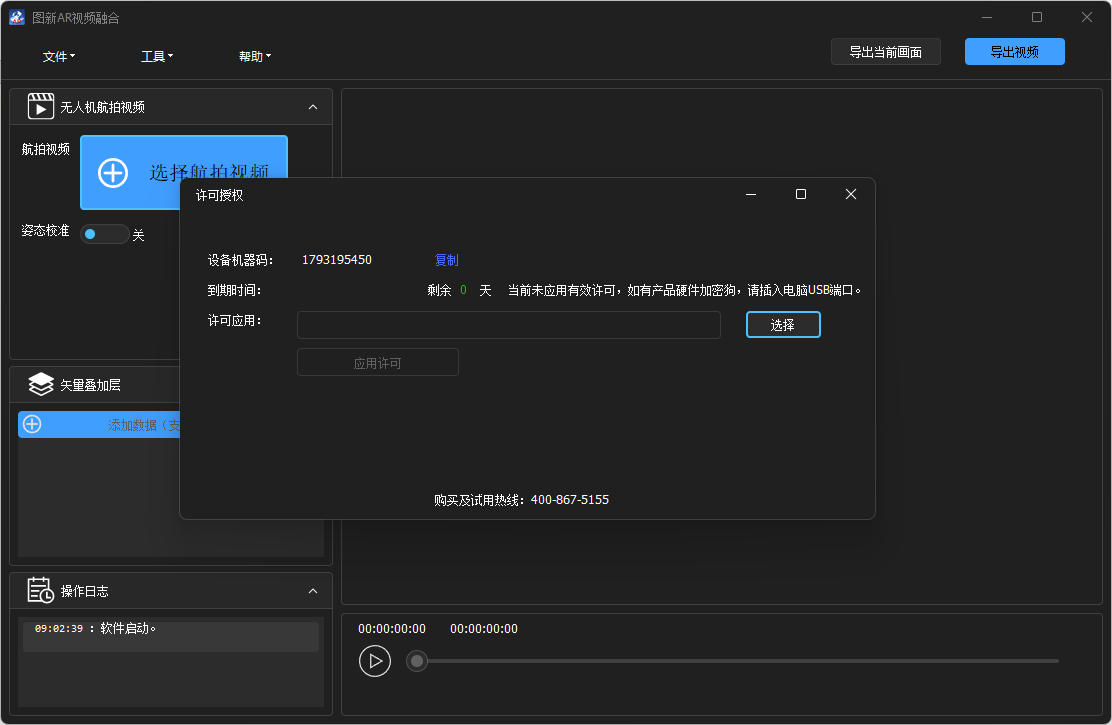
Task: Click 选择 to browse for license file
Action: pyautogui.click(x=783, y=324)
